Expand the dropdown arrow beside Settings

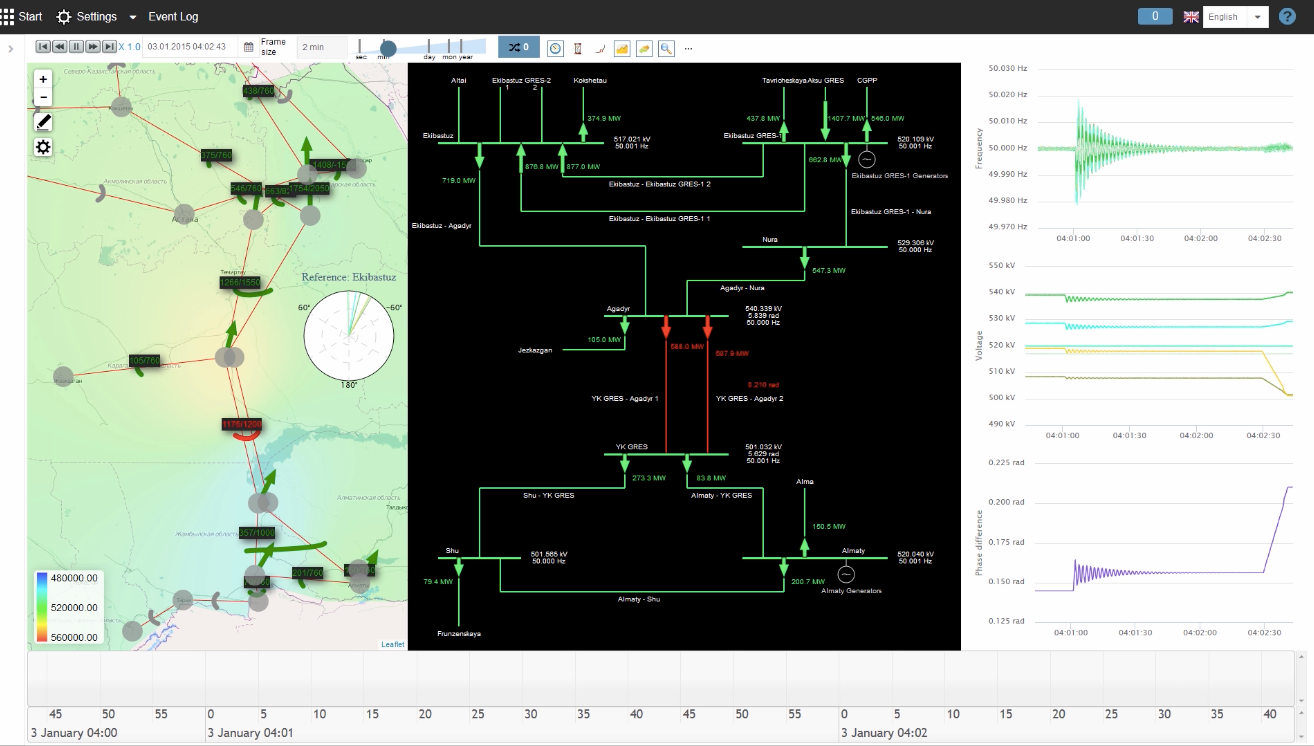point(133,18)
